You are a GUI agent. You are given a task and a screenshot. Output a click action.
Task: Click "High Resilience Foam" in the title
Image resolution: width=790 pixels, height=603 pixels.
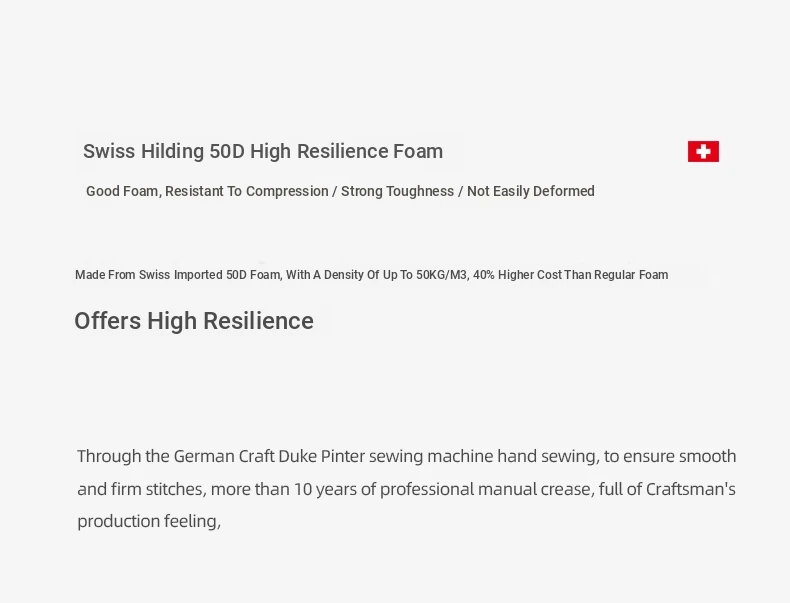click(x=346, y=152)
